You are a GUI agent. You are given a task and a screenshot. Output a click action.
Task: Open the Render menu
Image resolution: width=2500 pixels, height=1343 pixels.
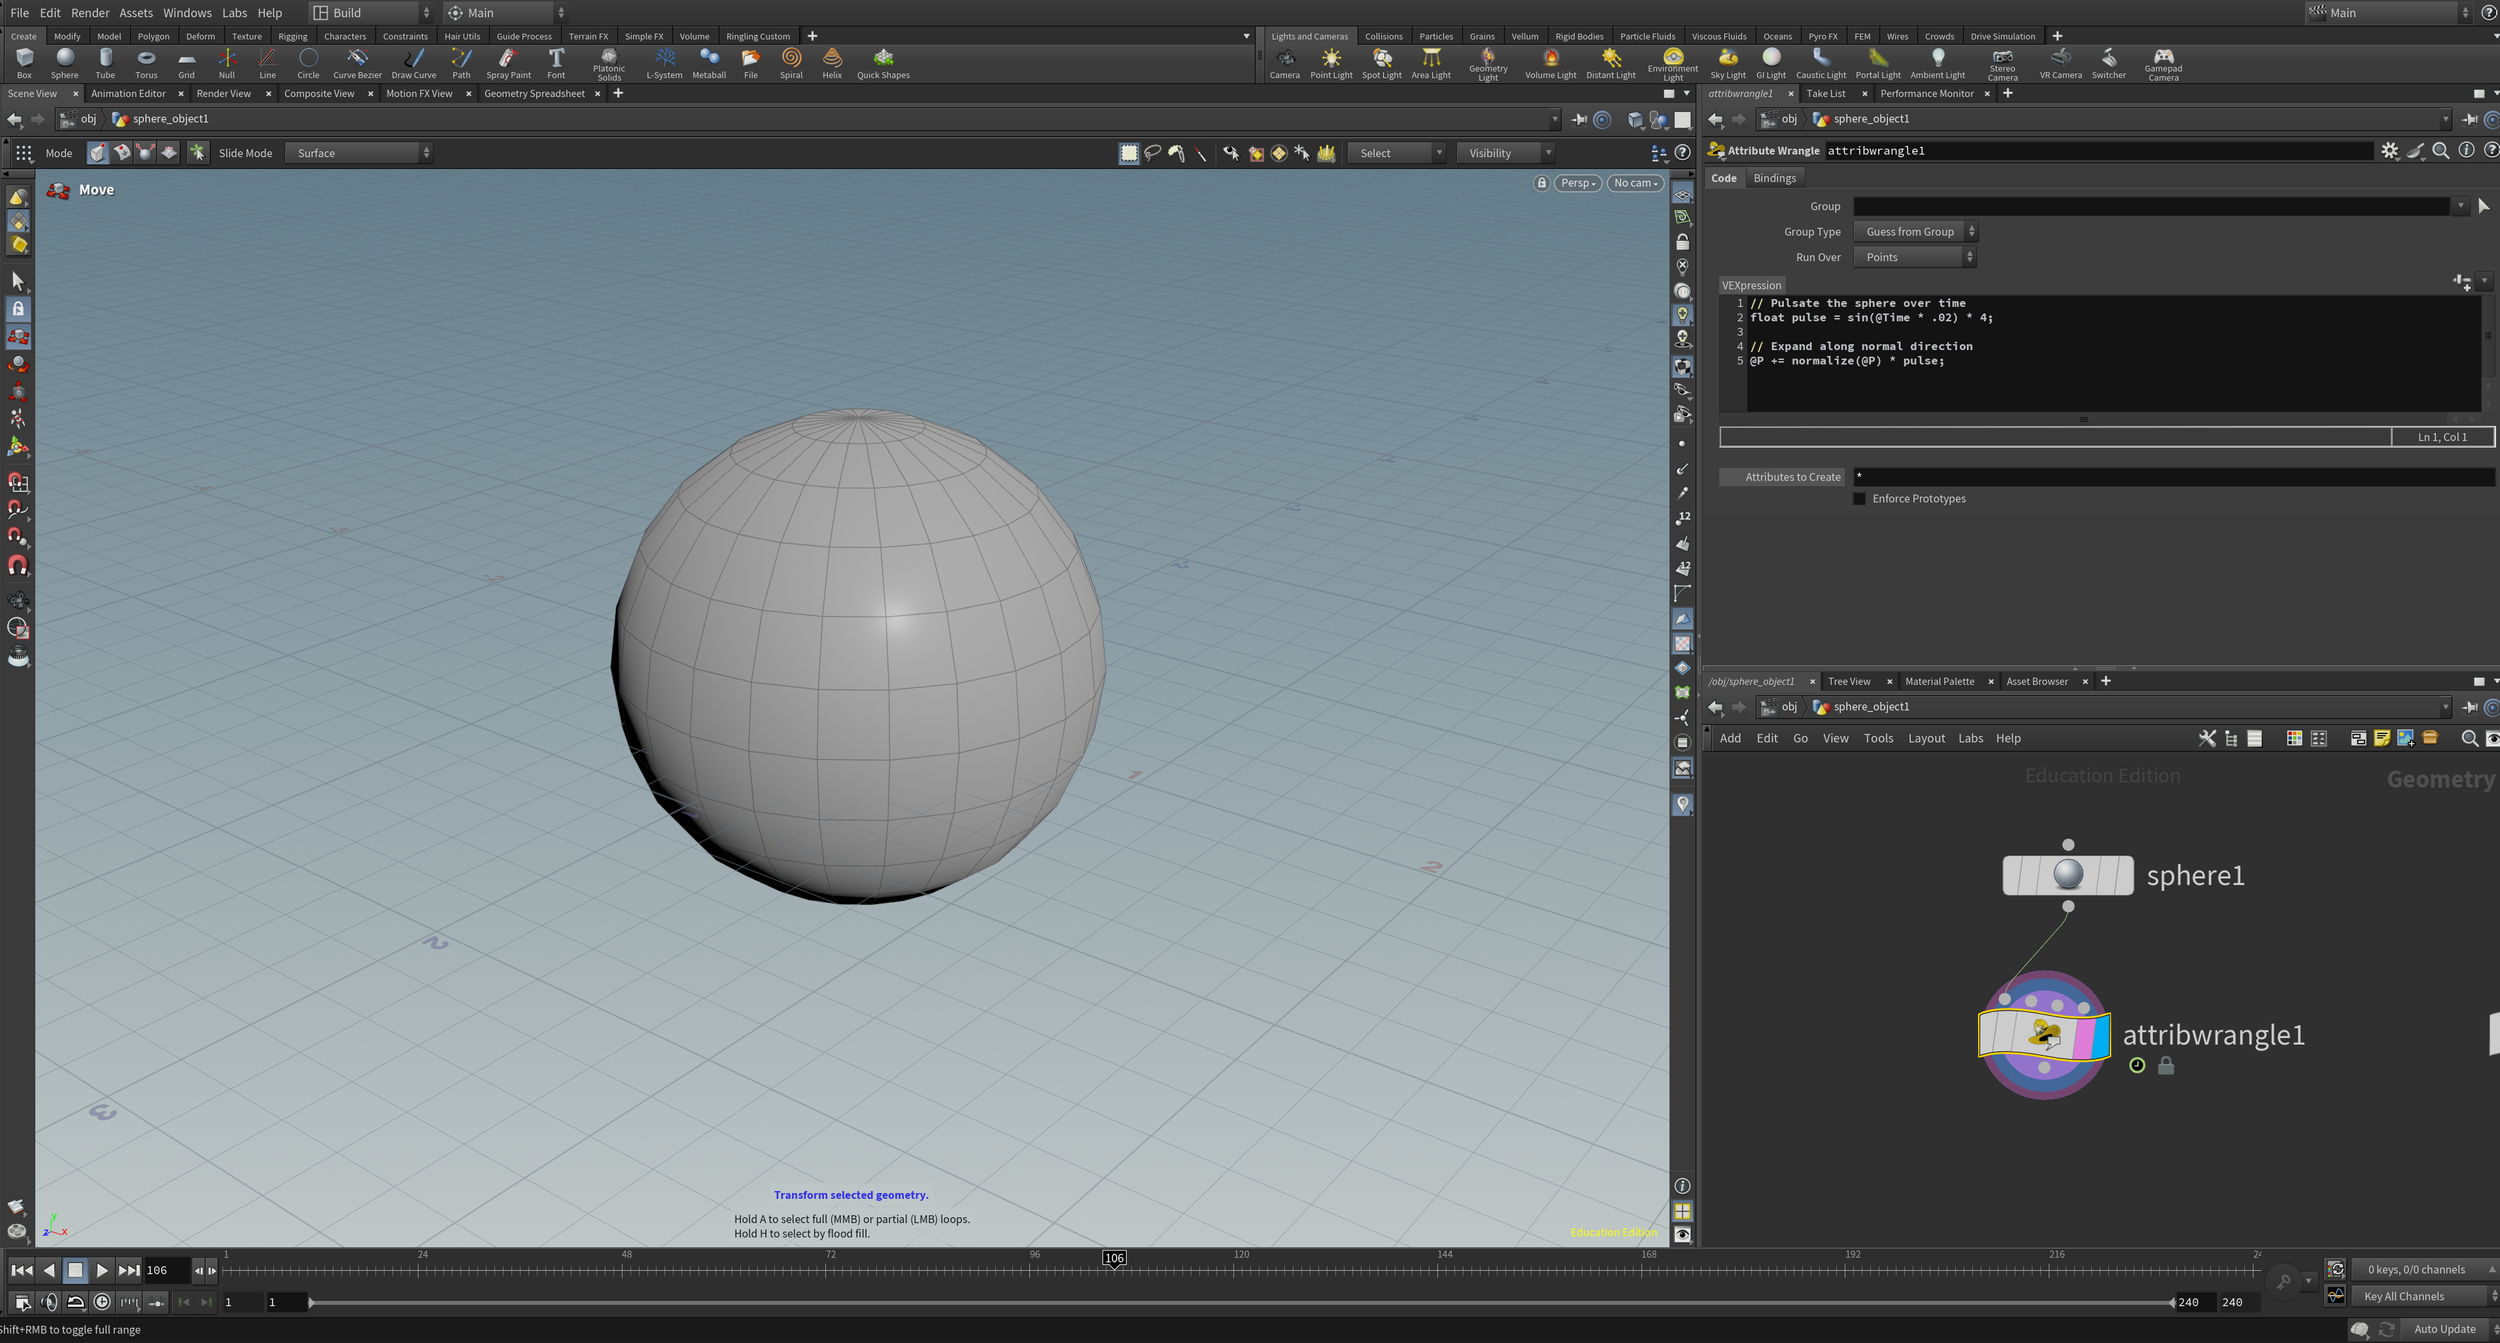pos(90,13)
